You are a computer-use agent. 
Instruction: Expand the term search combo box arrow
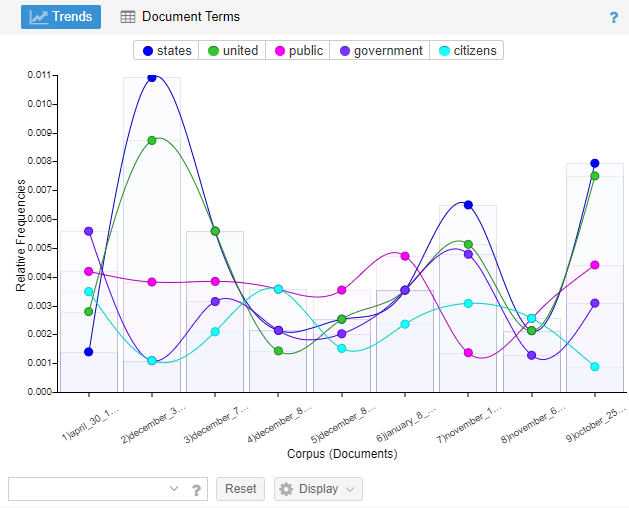174,489
